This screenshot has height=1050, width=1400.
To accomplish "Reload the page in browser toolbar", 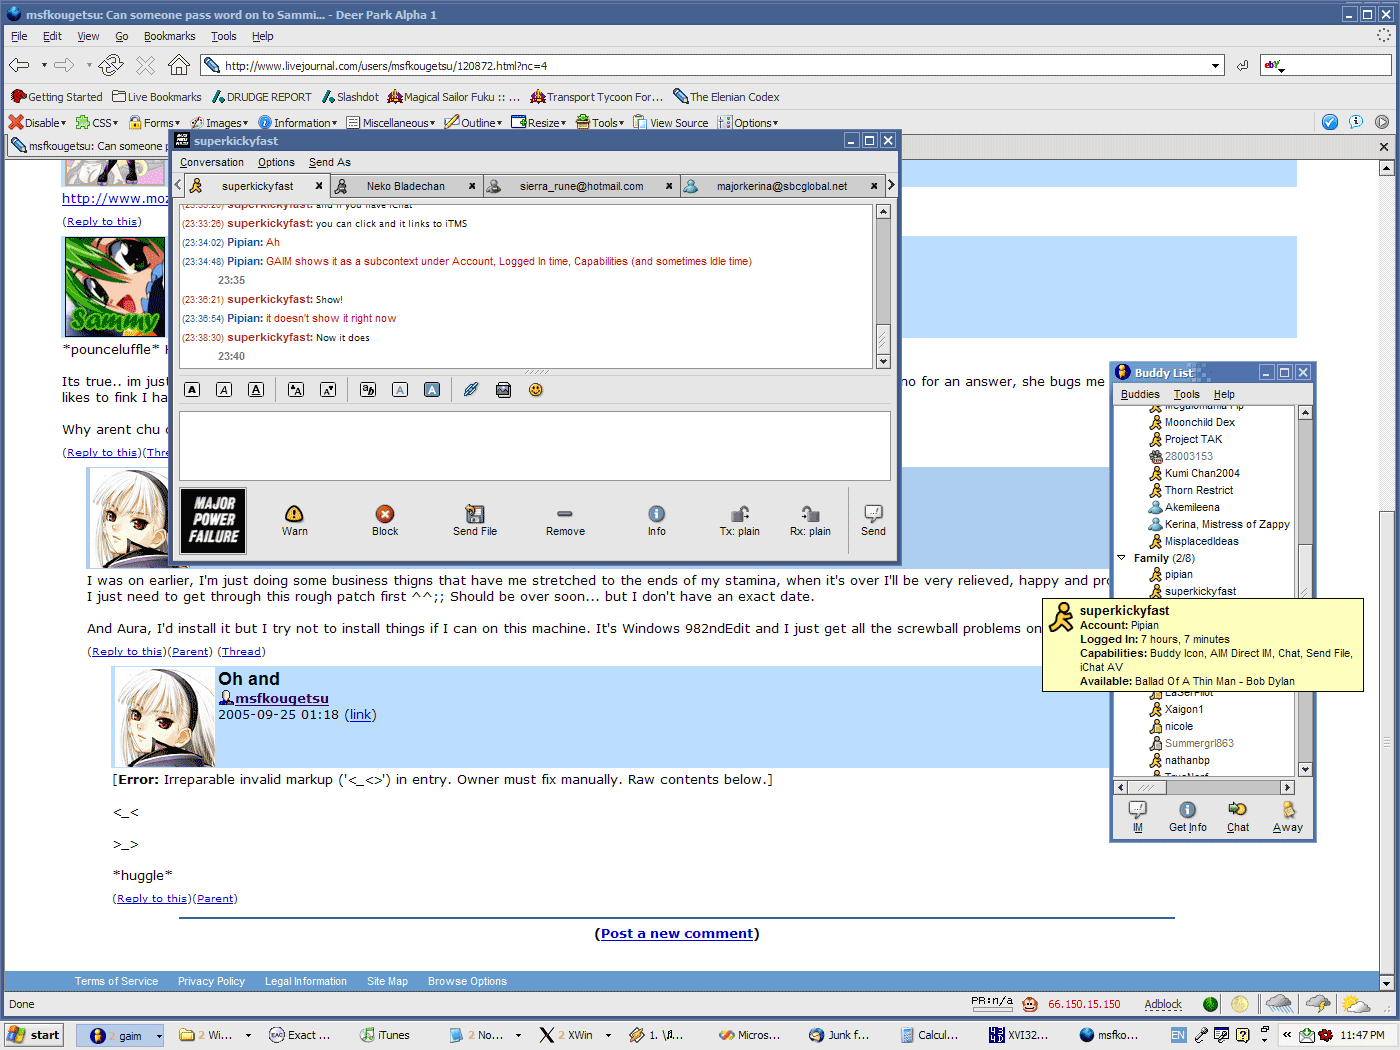I will click(x=111, y=65).
